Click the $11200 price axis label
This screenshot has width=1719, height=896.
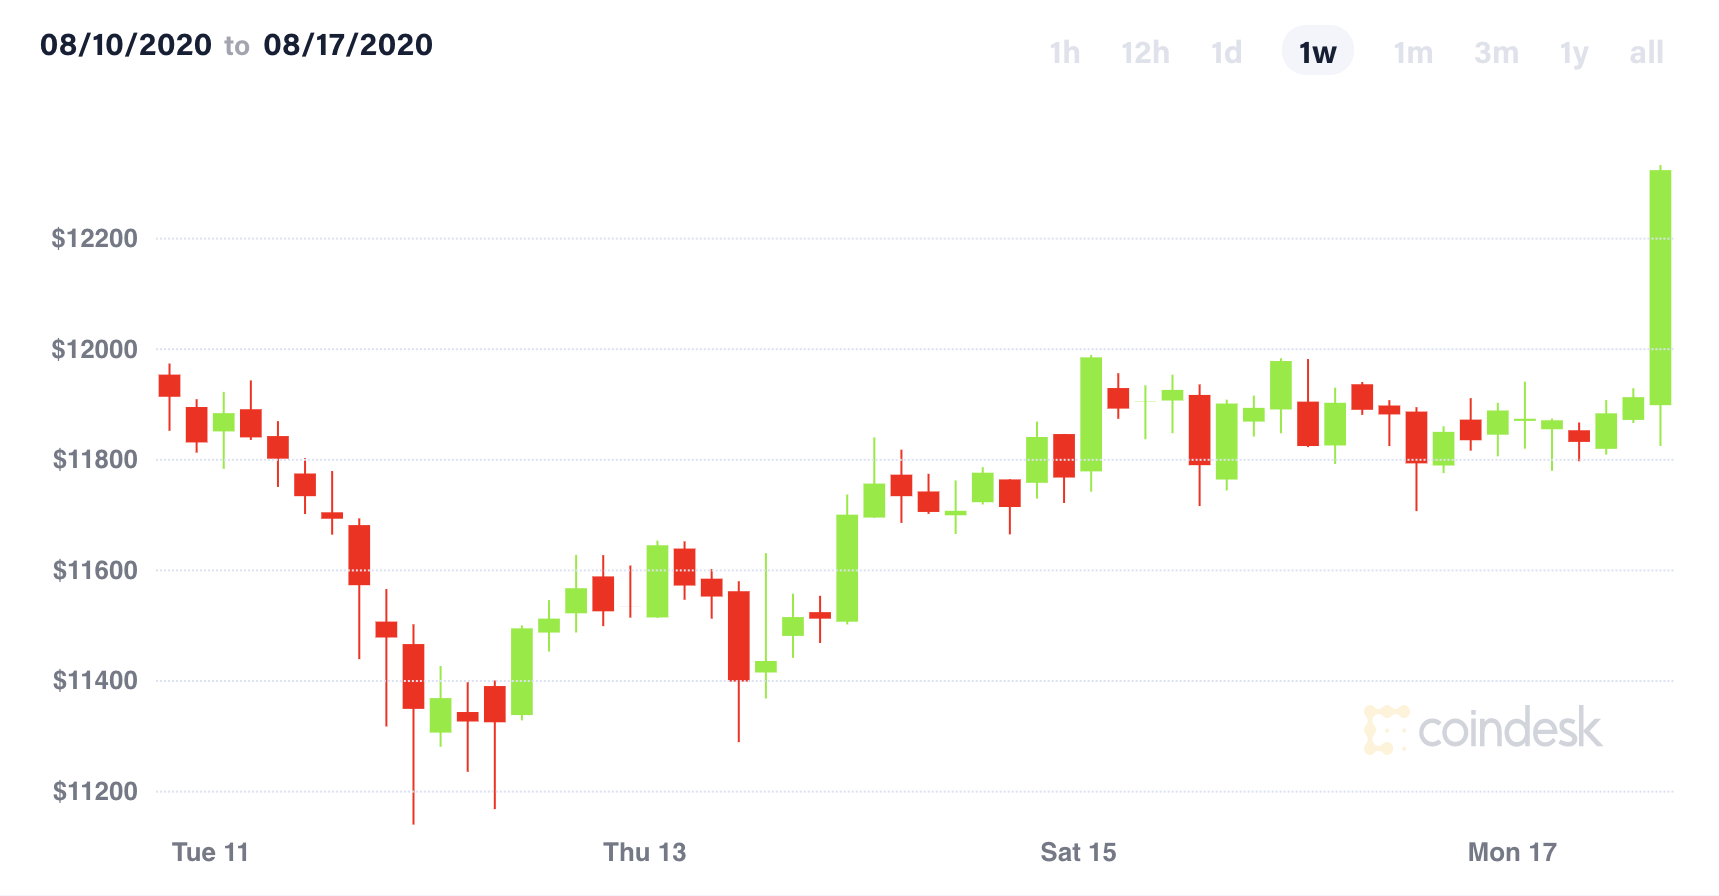[x=95, y=791]
